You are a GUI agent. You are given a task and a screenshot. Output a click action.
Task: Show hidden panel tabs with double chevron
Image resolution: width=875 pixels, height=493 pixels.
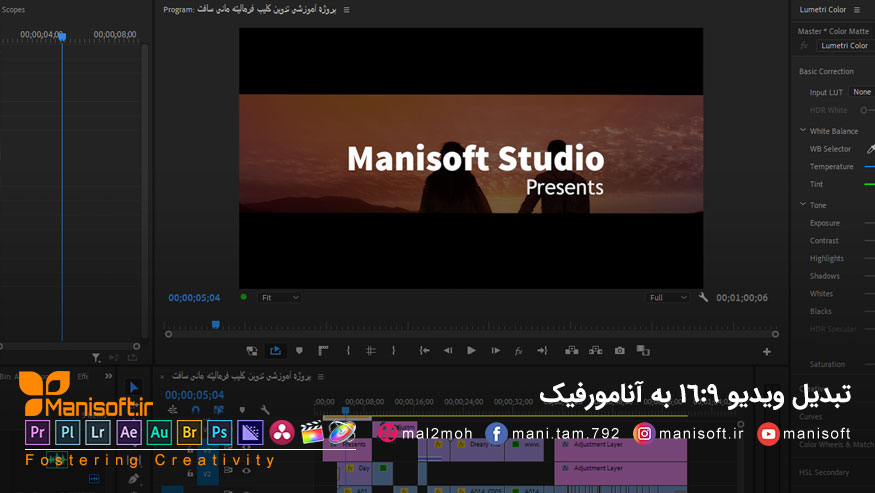(x=108, y=376)
